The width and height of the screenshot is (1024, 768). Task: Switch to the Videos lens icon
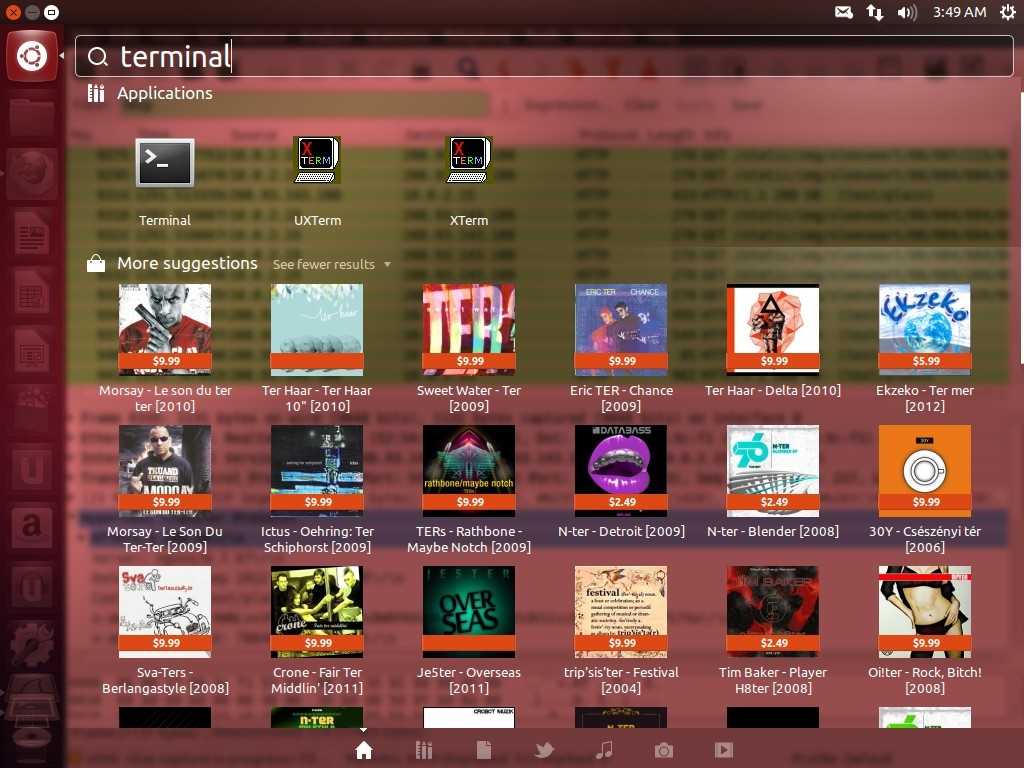coord(724,750)
